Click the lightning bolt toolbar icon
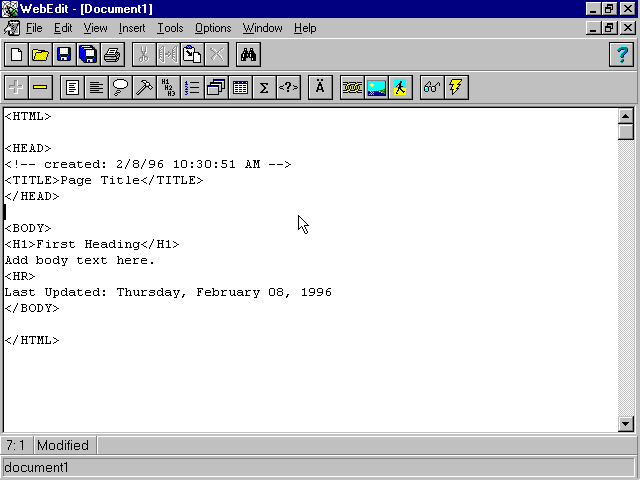Viewport: 640px width, 480px height. click(456, 87)
